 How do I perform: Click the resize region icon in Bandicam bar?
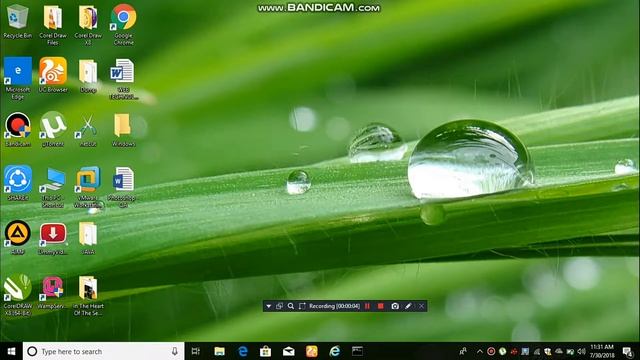click(x=302, y=306)
